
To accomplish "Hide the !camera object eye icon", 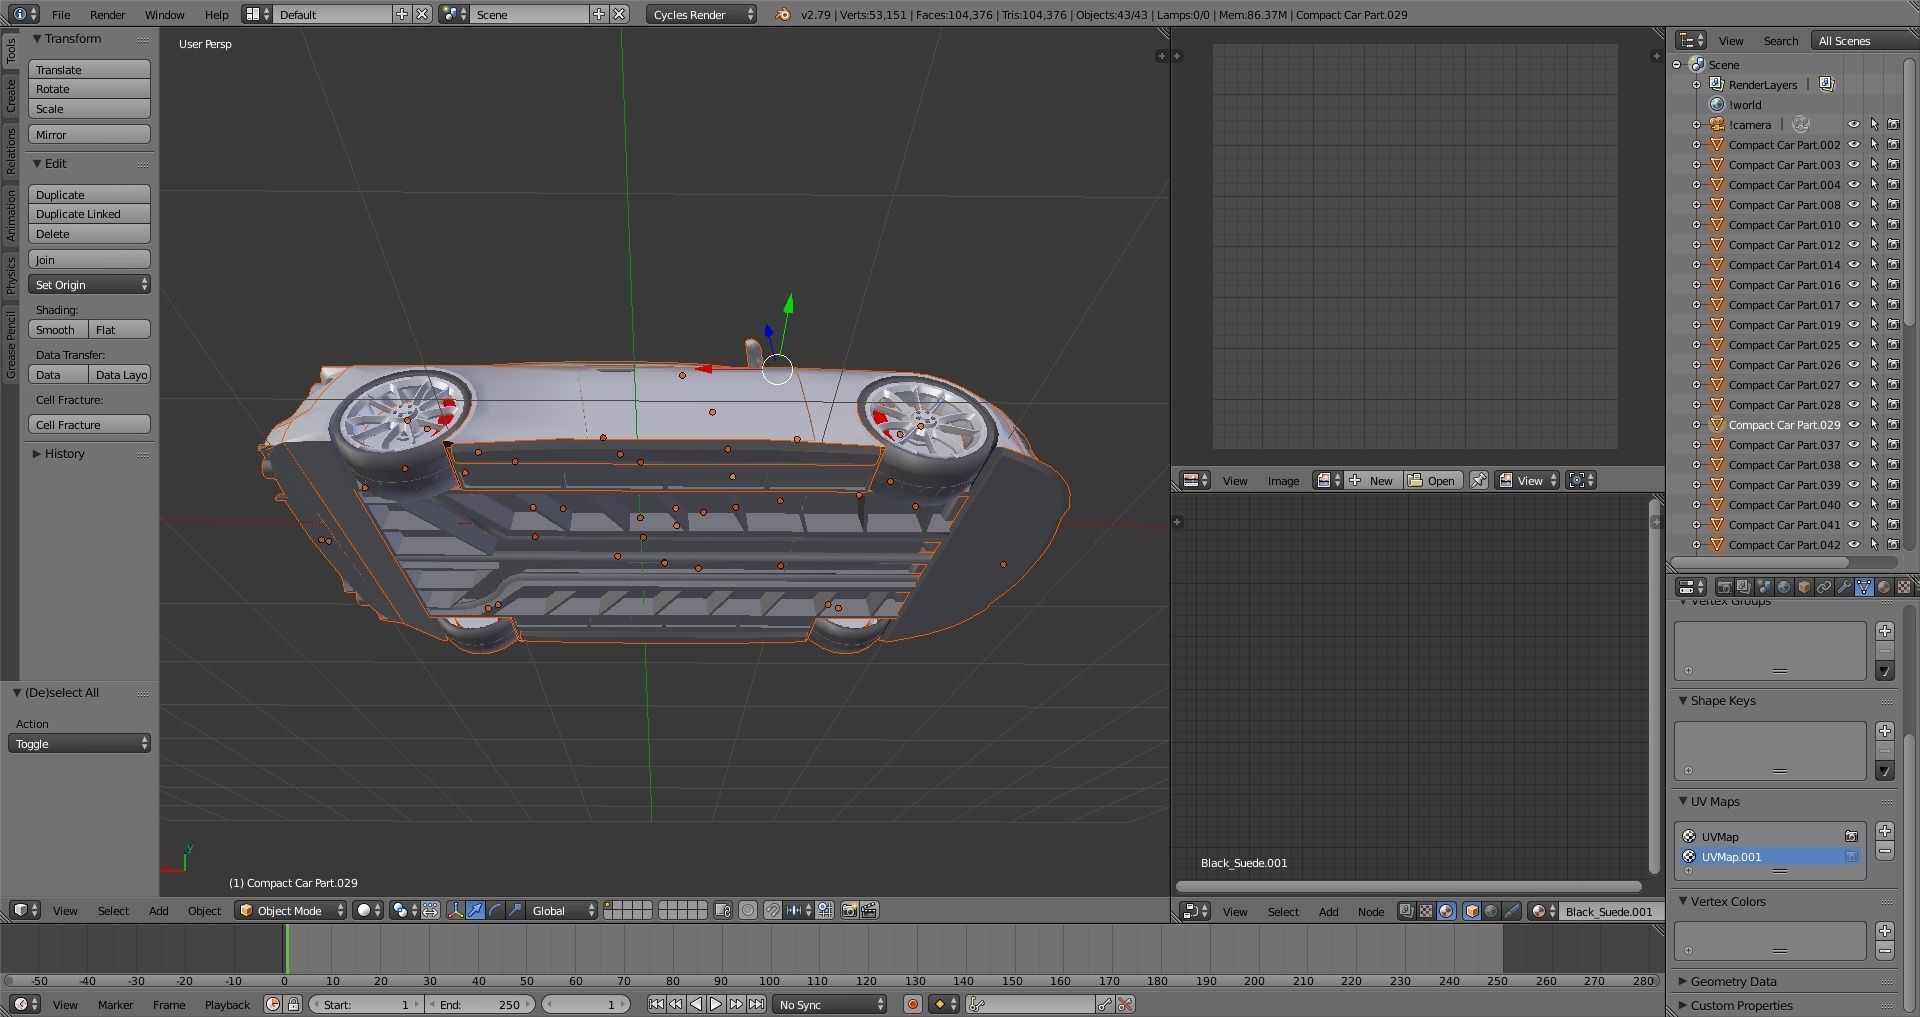I will point(1853,125).
